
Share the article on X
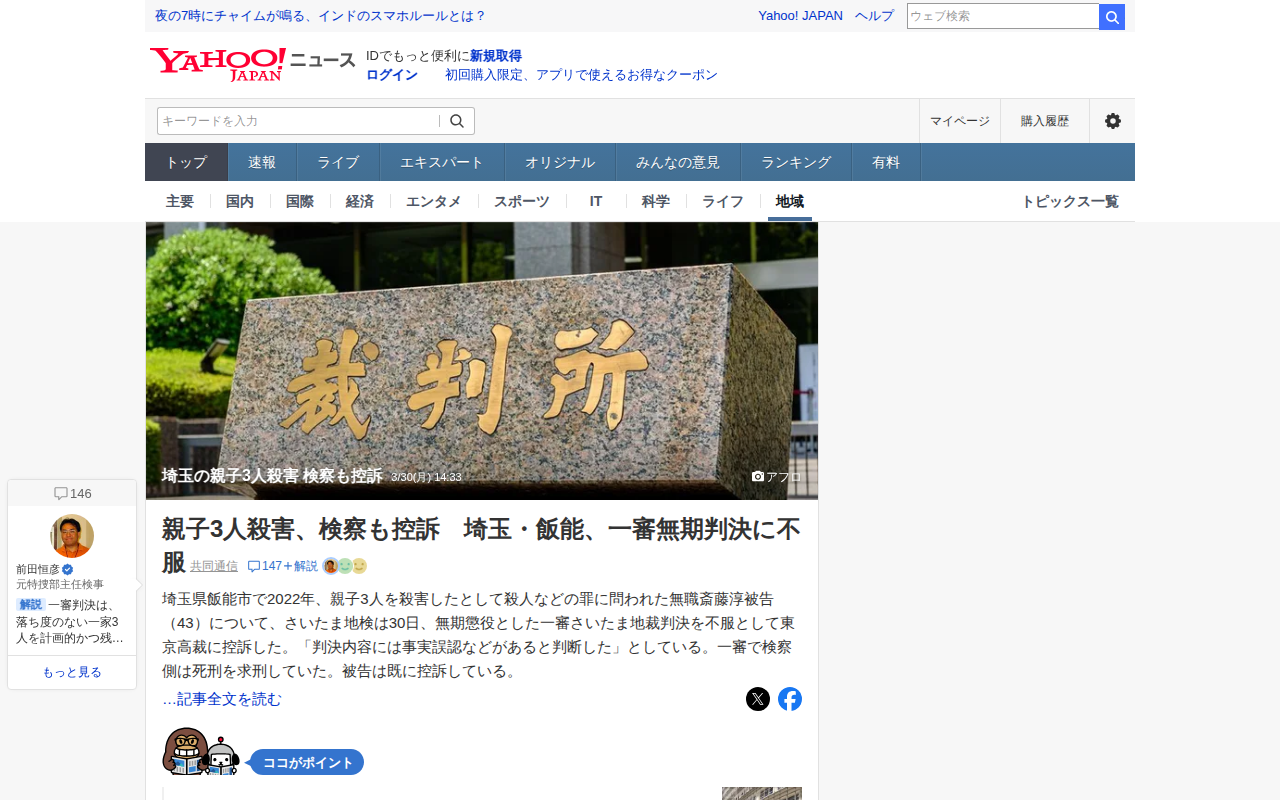coord(758,699)
